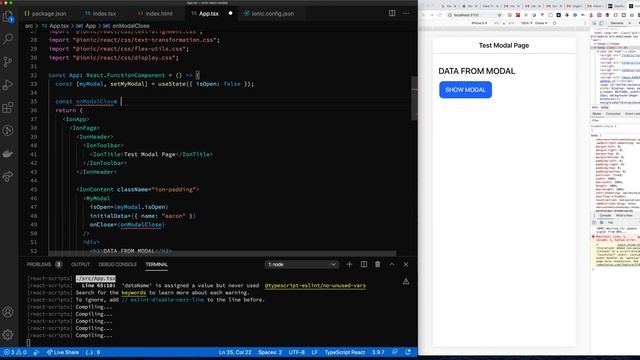Open the Extensions view
Screen dimensions: 640x360
click(8, 108)
